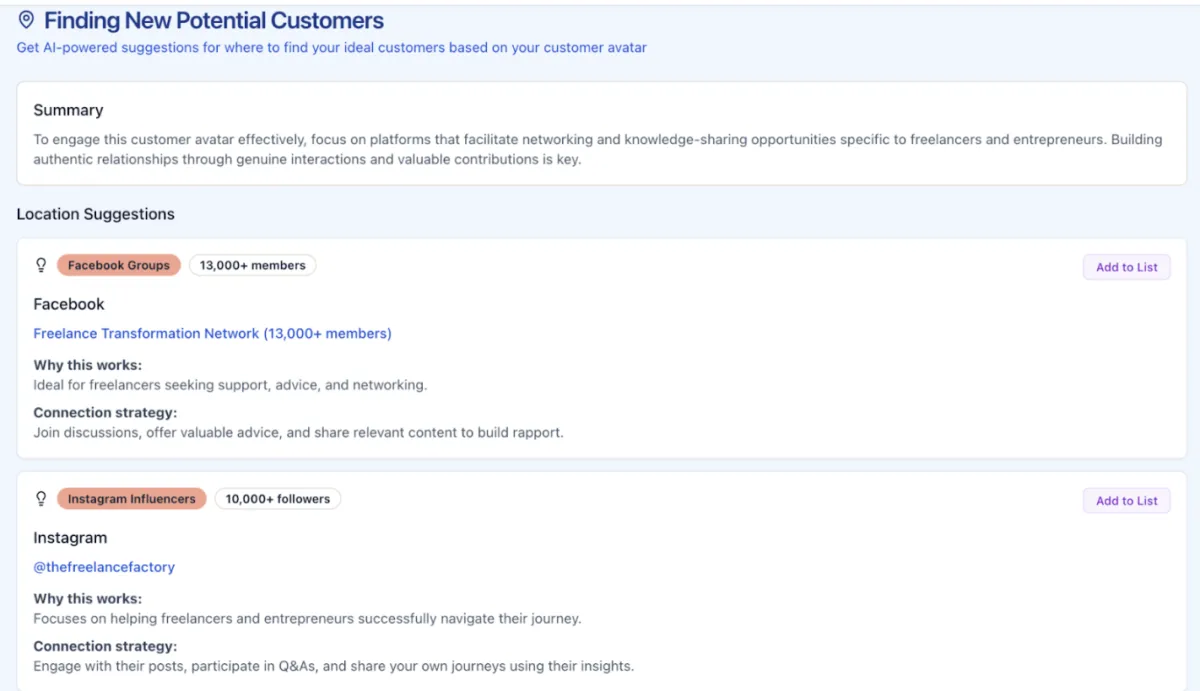
Task: Click the 13,000+ members badge
Action: coord(252,265)
